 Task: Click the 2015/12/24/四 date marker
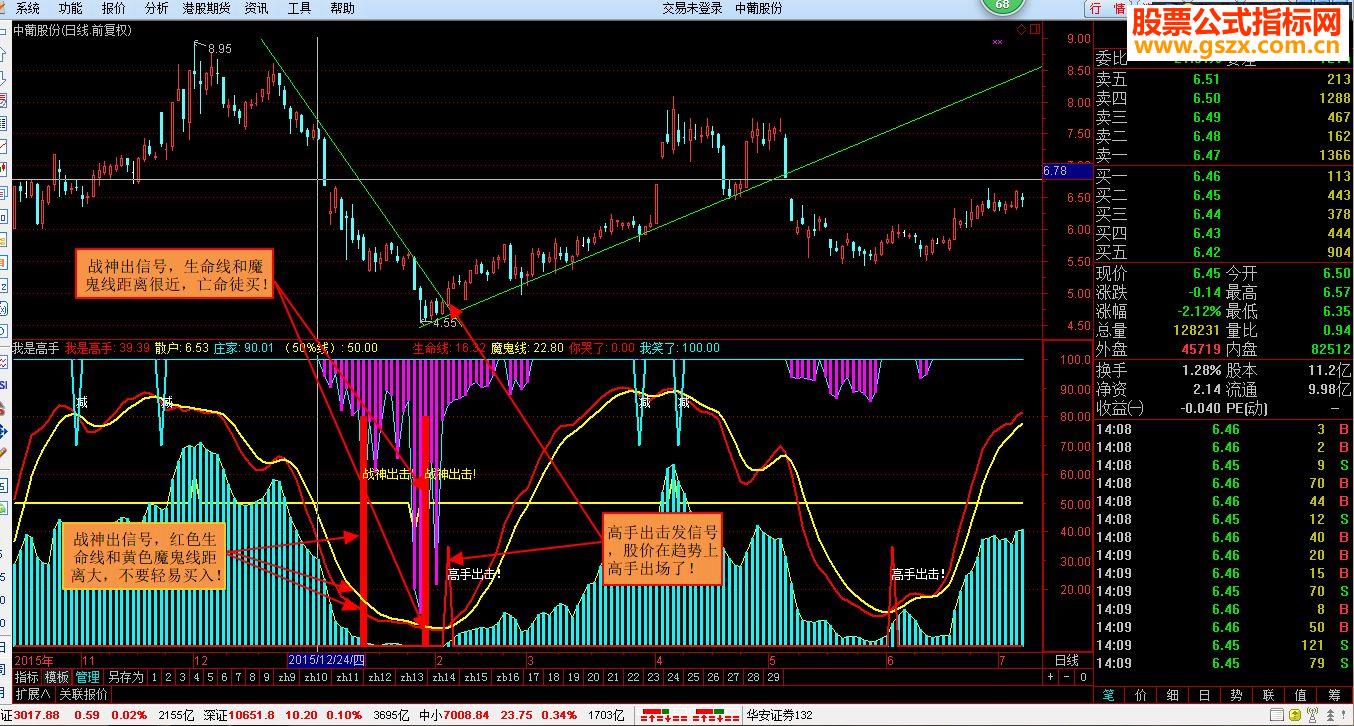328,660
